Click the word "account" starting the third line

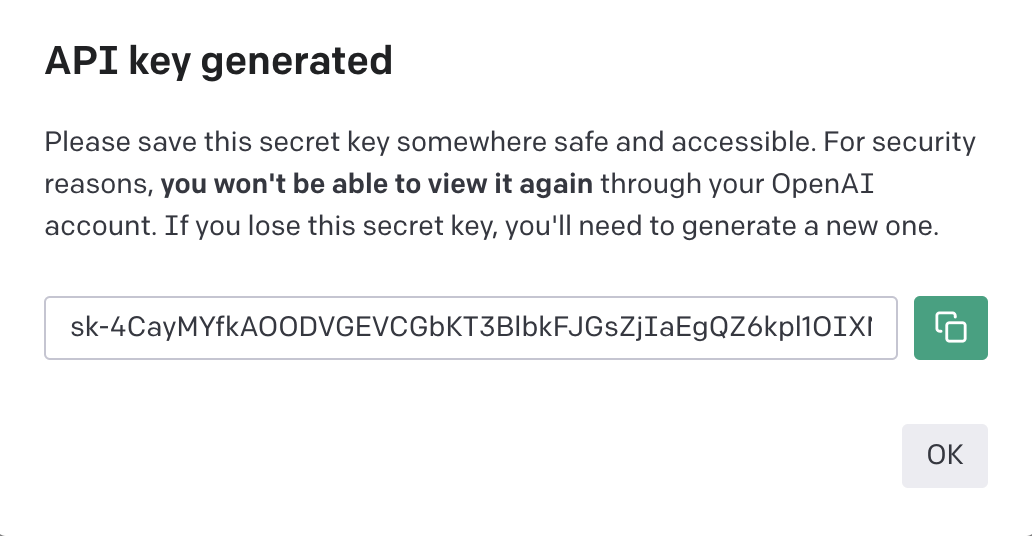click(x=96, y=226)
